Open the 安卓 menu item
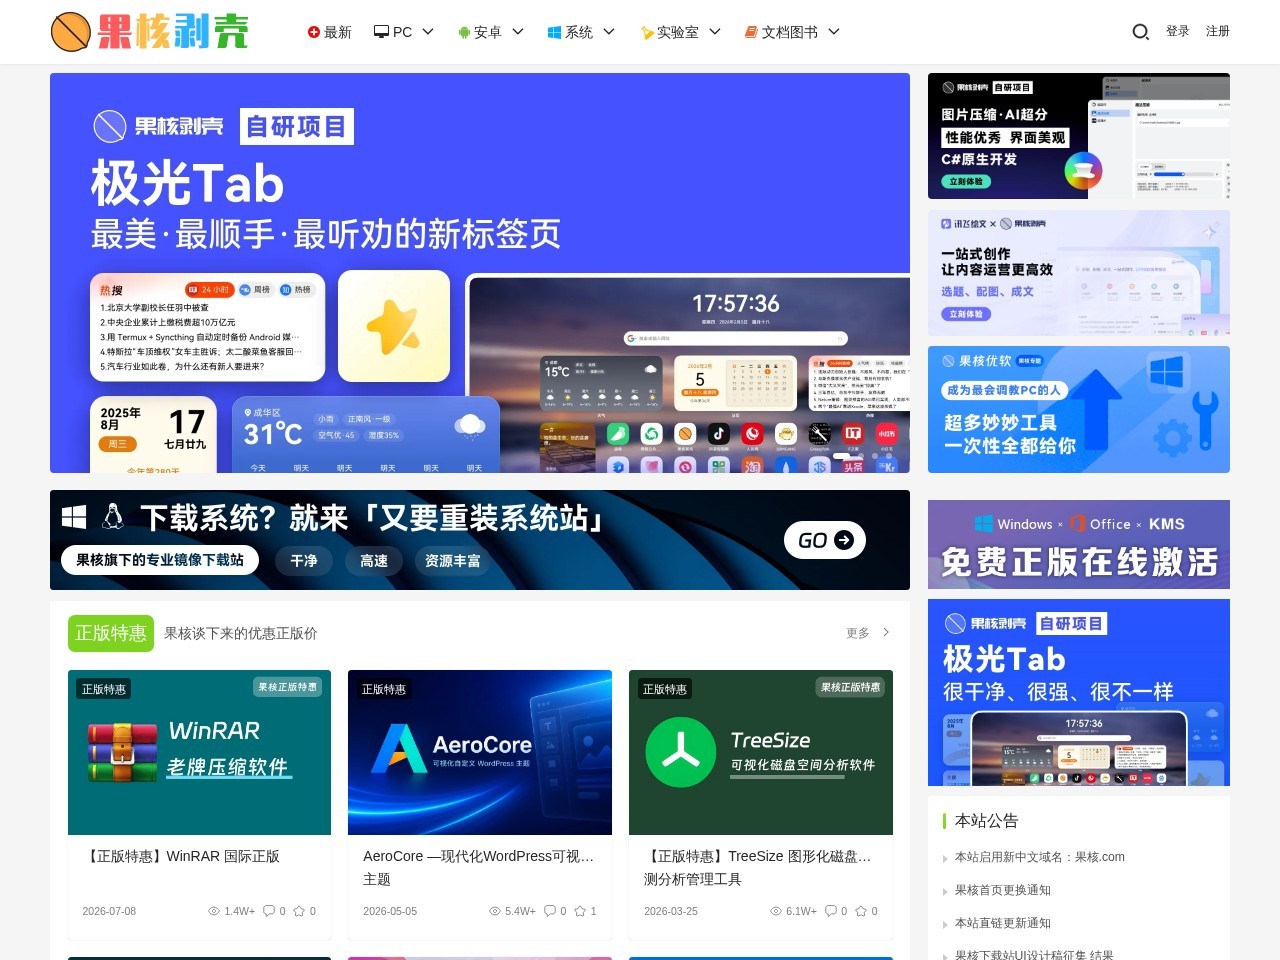Screen dimensions: 1280x960 coord(480,32)
